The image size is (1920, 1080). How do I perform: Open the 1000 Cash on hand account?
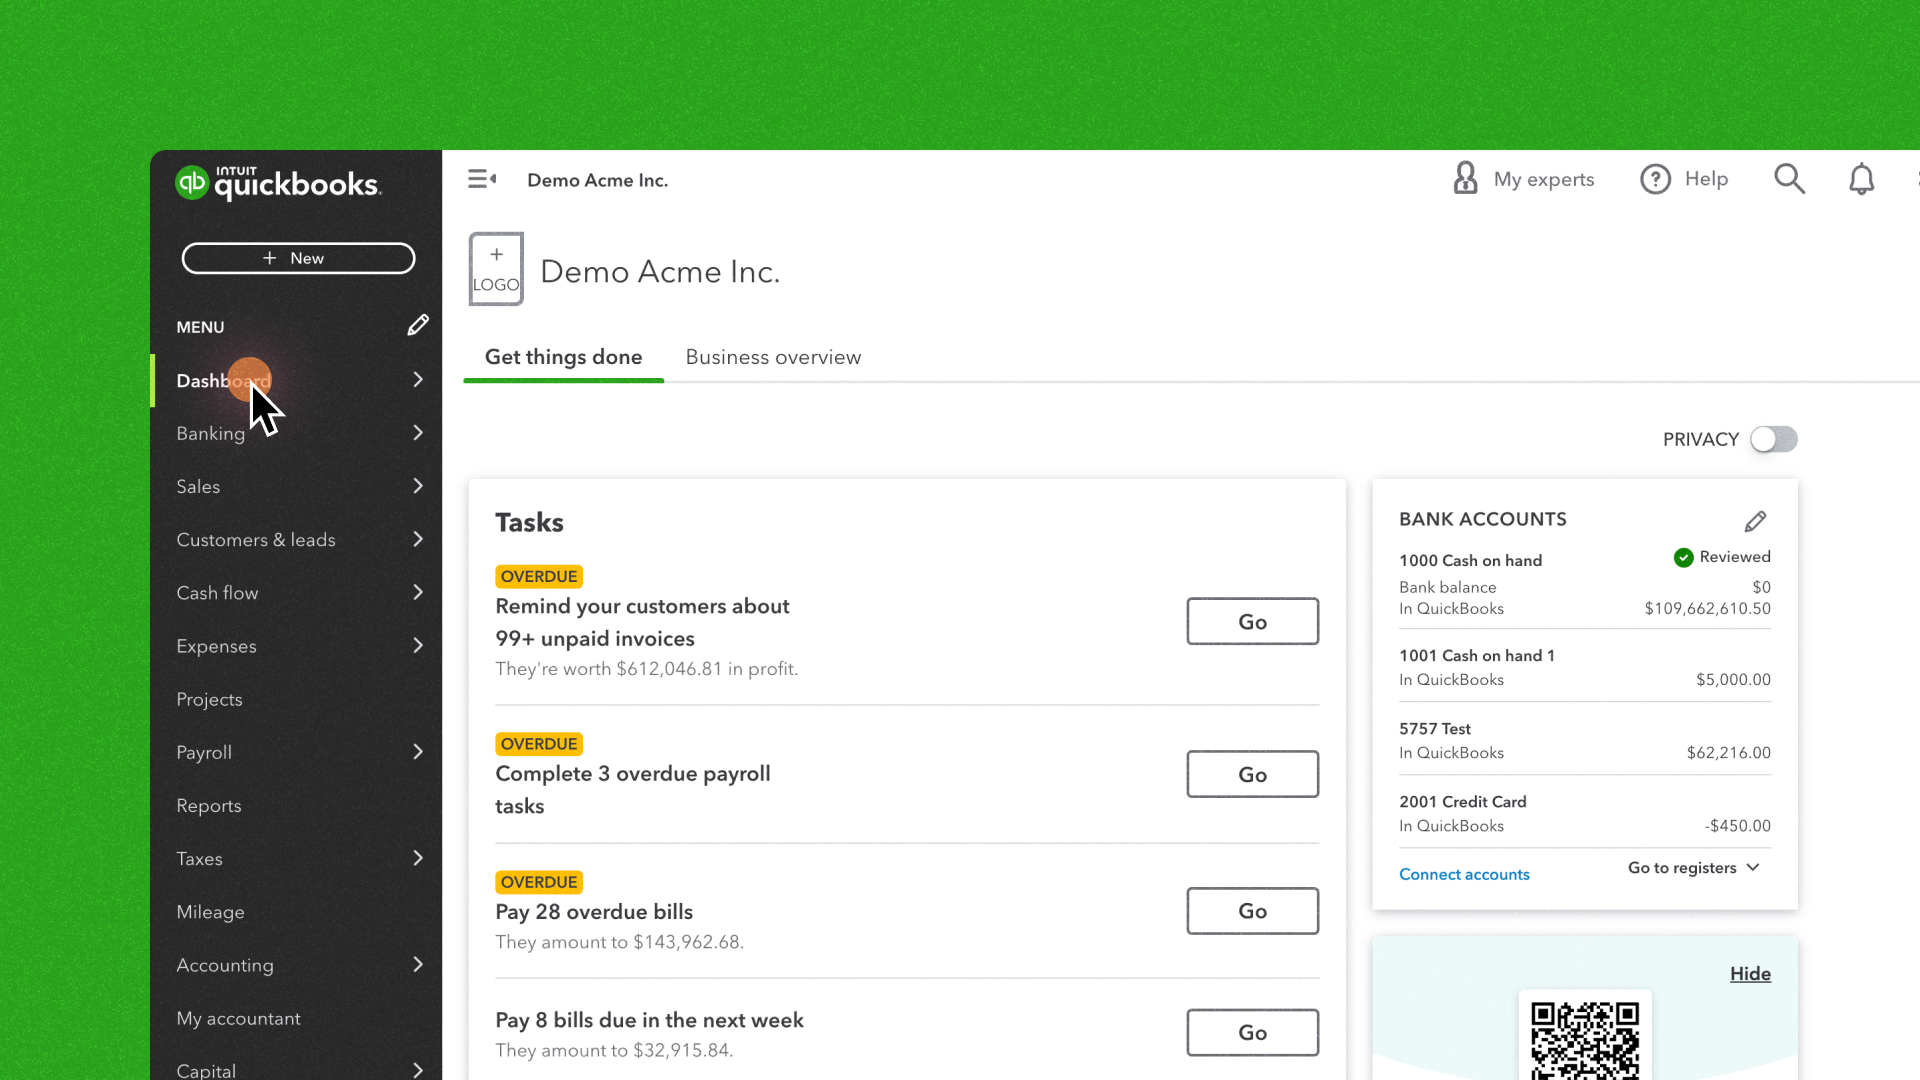pos(1470,560)
